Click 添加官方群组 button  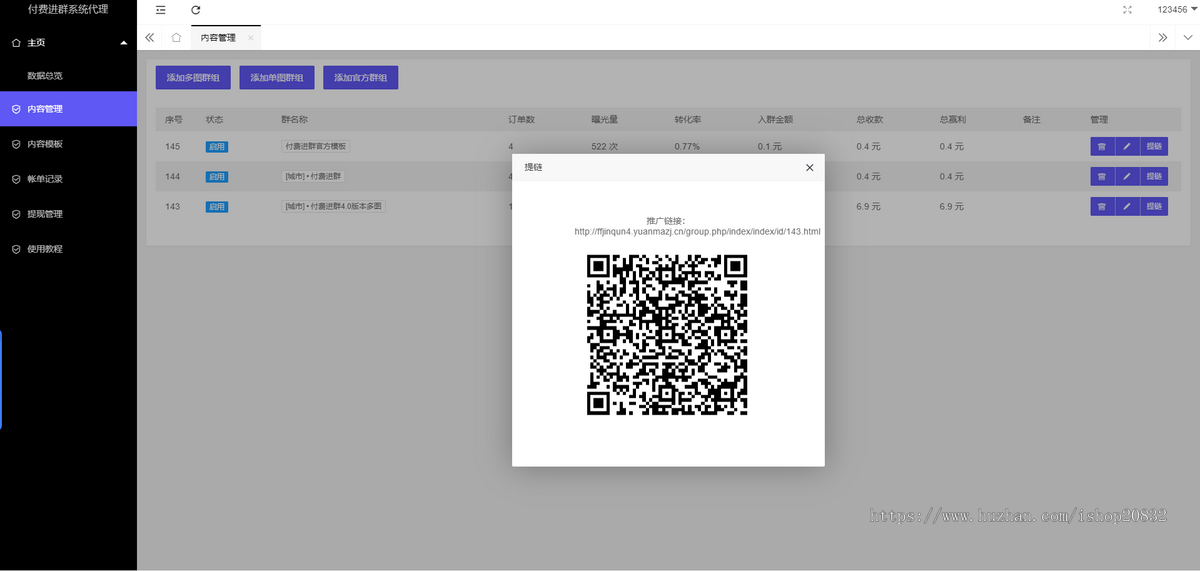[x=361, y=78]
